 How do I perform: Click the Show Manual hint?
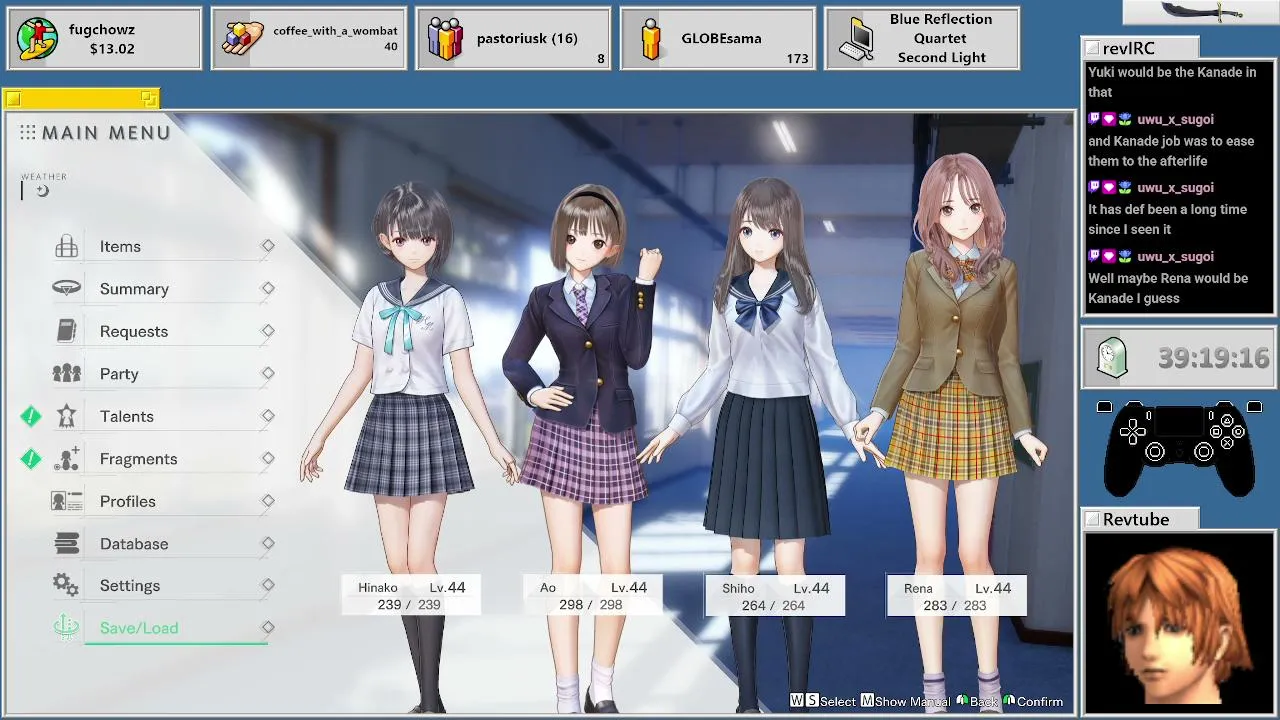click(905, 701)
